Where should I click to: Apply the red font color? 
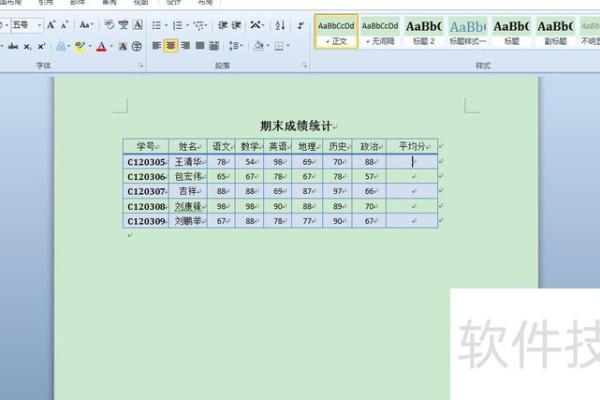click(101, 47)
